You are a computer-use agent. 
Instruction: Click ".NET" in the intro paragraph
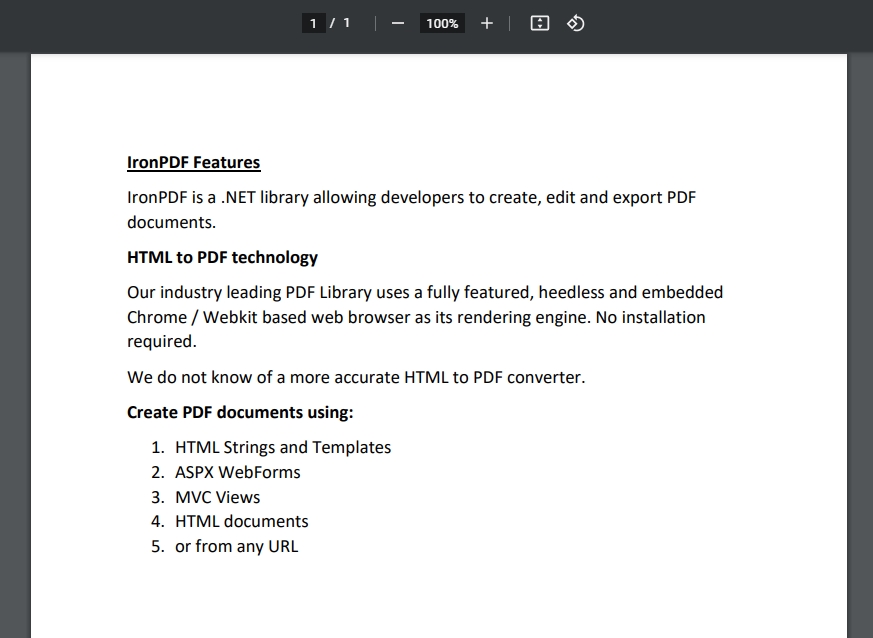[x=238, y=198]
